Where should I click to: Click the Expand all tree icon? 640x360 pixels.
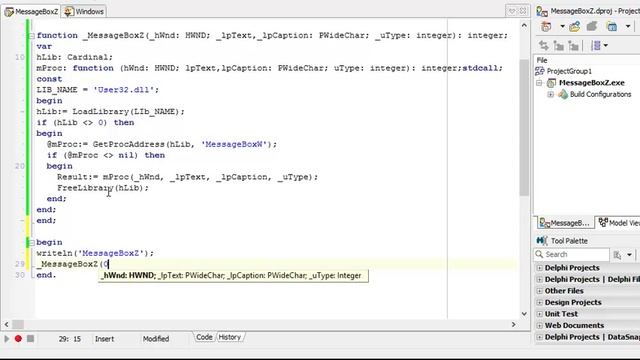(x=559, y=46)
